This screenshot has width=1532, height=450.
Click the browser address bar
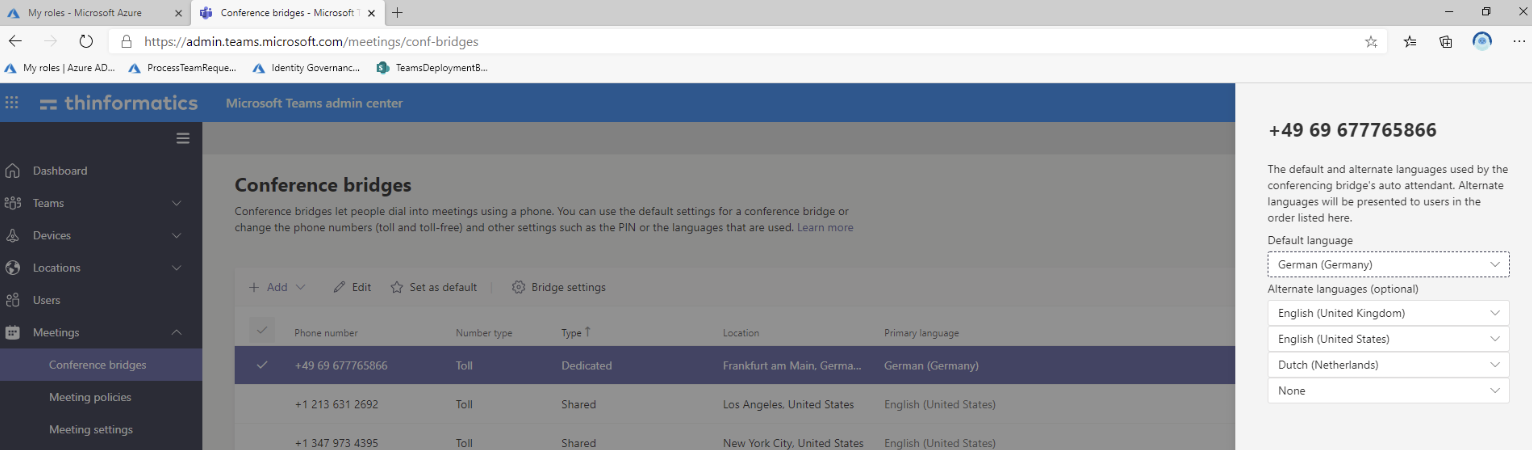point(700,42)
